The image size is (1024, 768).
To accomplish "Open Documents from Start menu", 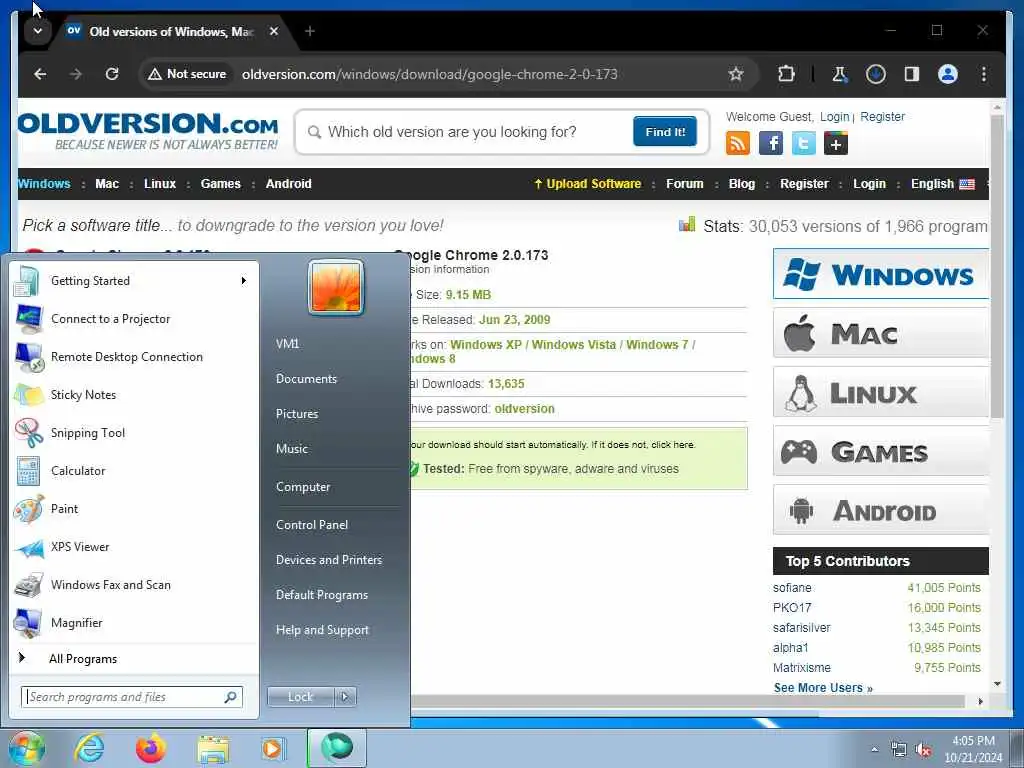I will coord(306,379).
